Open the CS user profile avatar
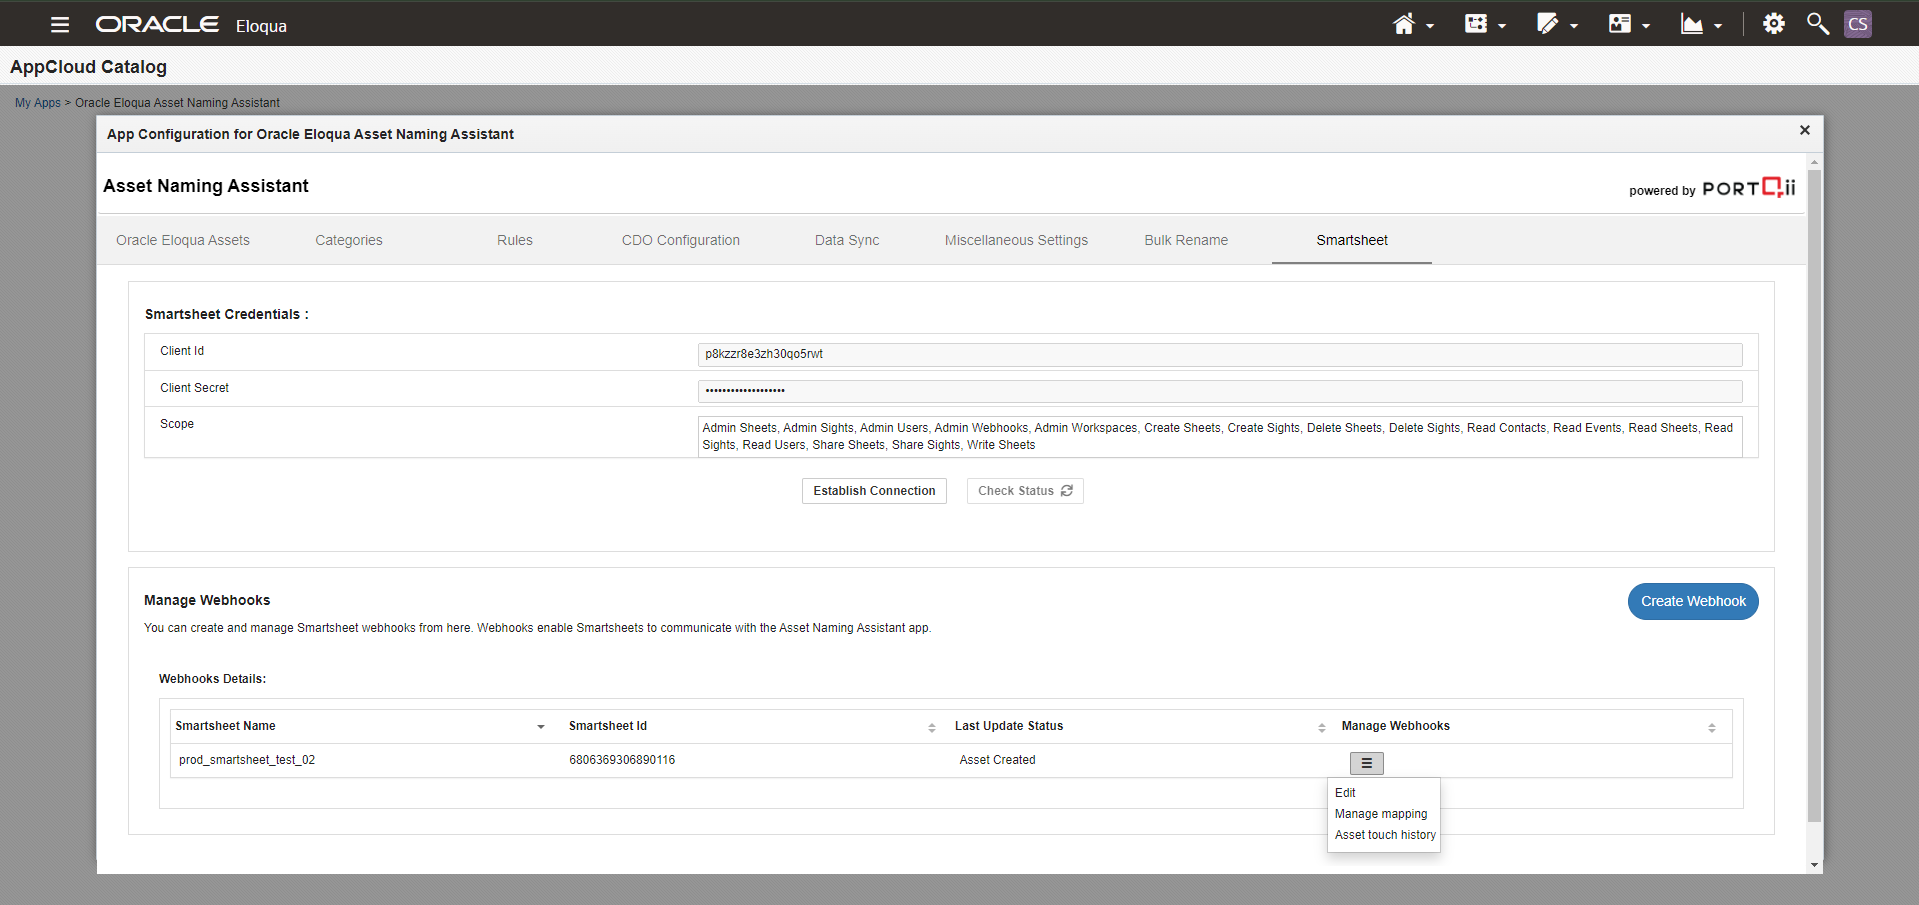The width and height of the screenshot is (1919, 905). [1857, 24]
